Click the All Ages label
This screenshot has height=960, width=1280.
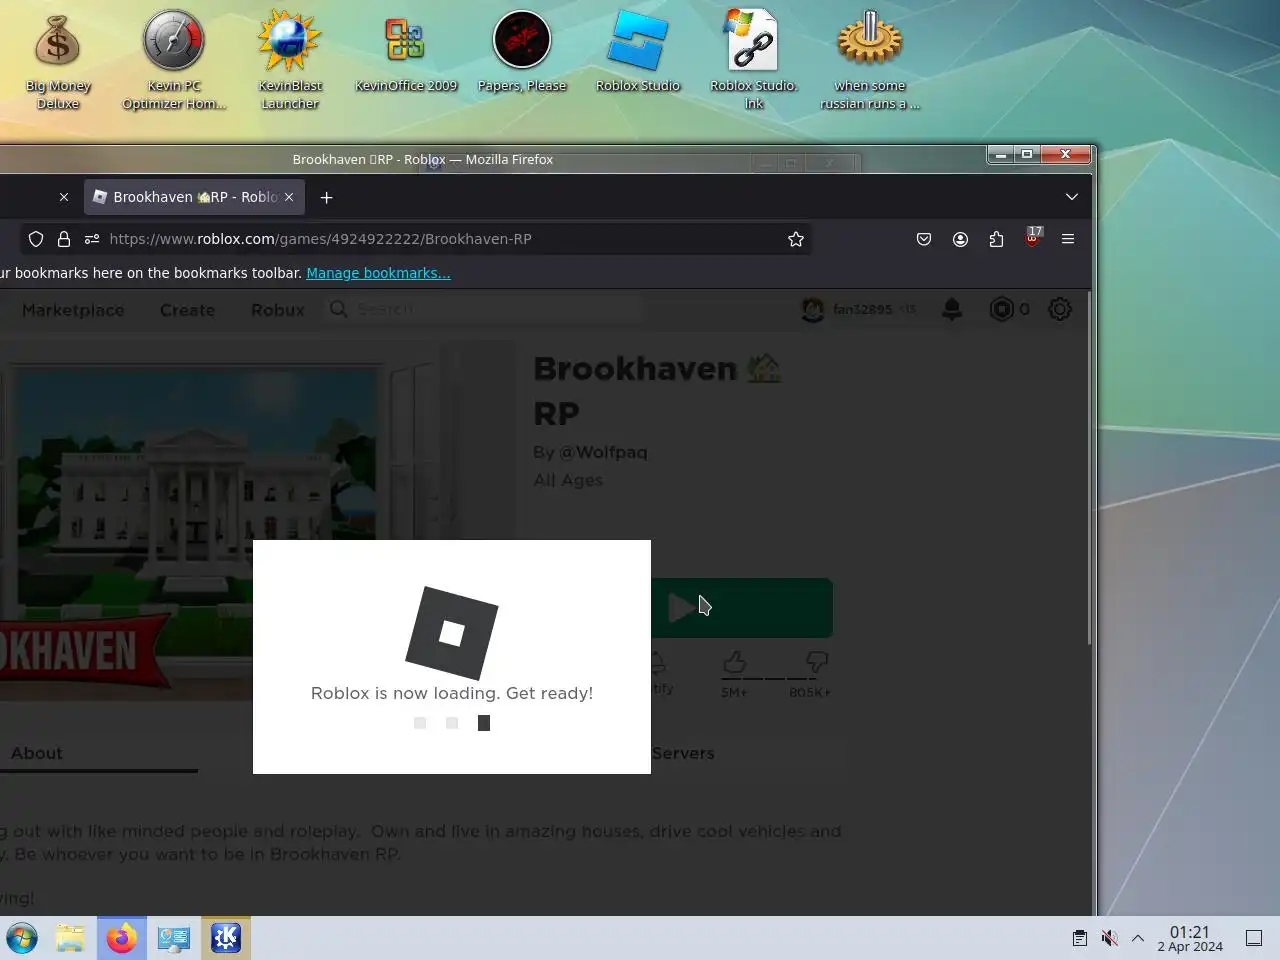(x=568, y=480)
